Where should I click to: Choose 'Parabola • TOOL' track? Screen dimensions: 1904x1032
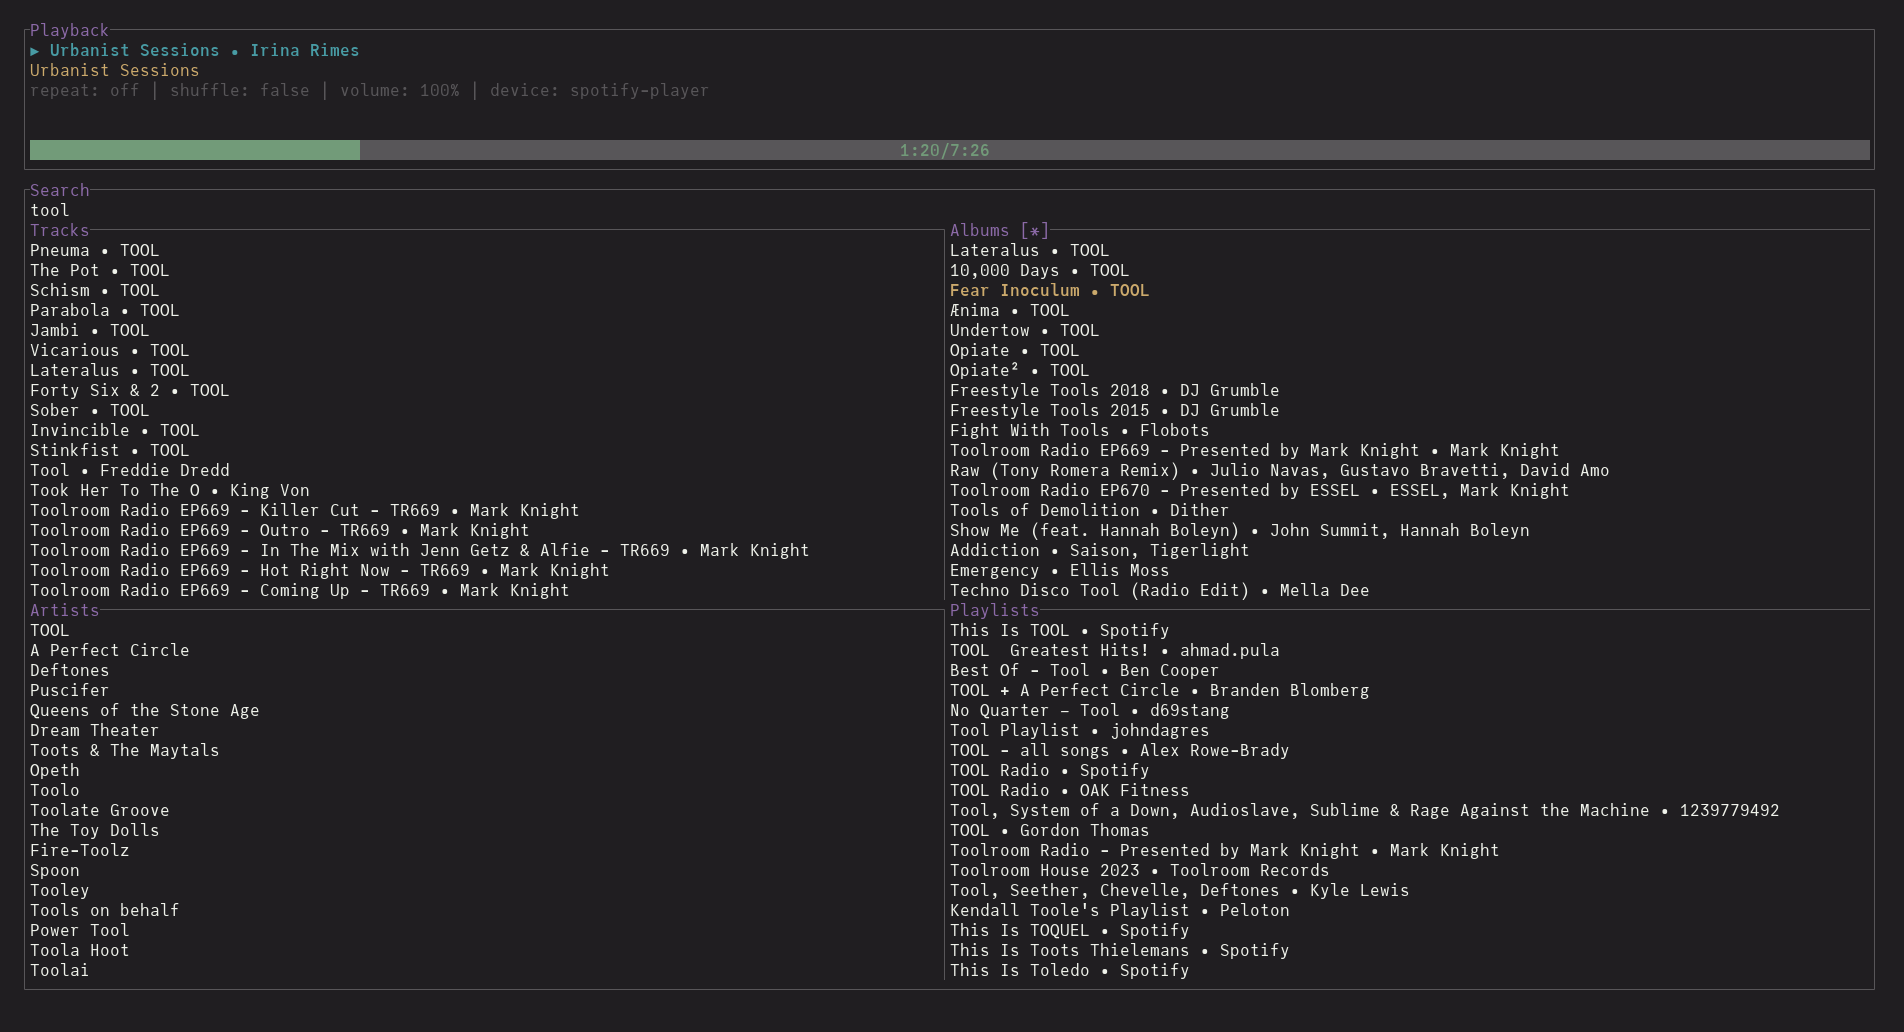point(104,310)
